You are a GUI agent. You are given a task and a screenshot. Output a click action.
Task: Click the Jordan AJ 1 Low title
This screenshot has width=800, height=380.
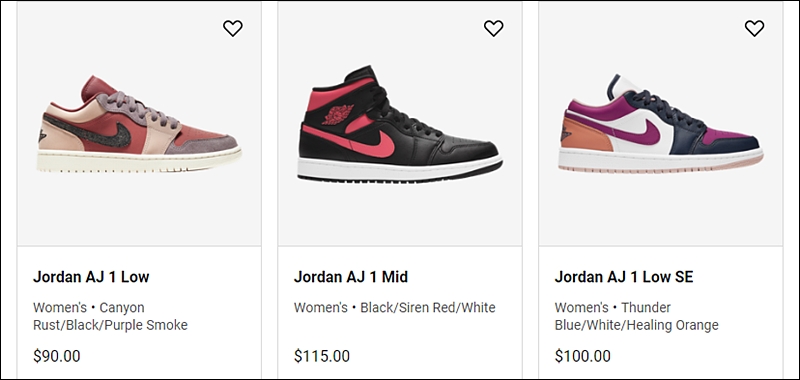point(91,277)
